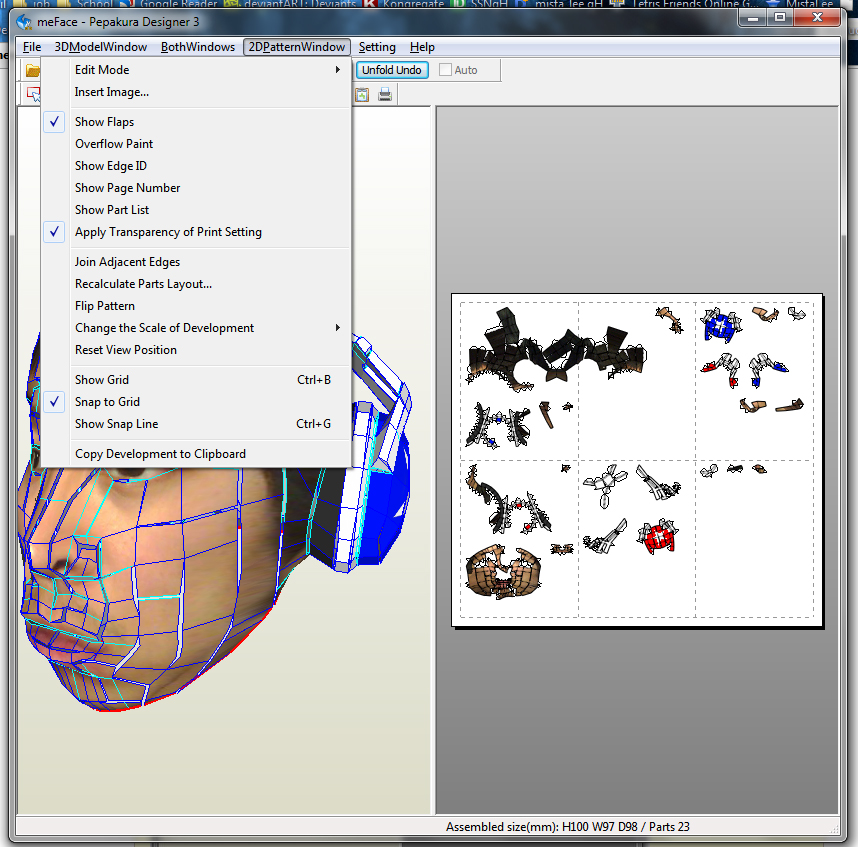Toggle Apply Transparency of Print Setting
Viewport: 858px width, 847px height.
196,232
